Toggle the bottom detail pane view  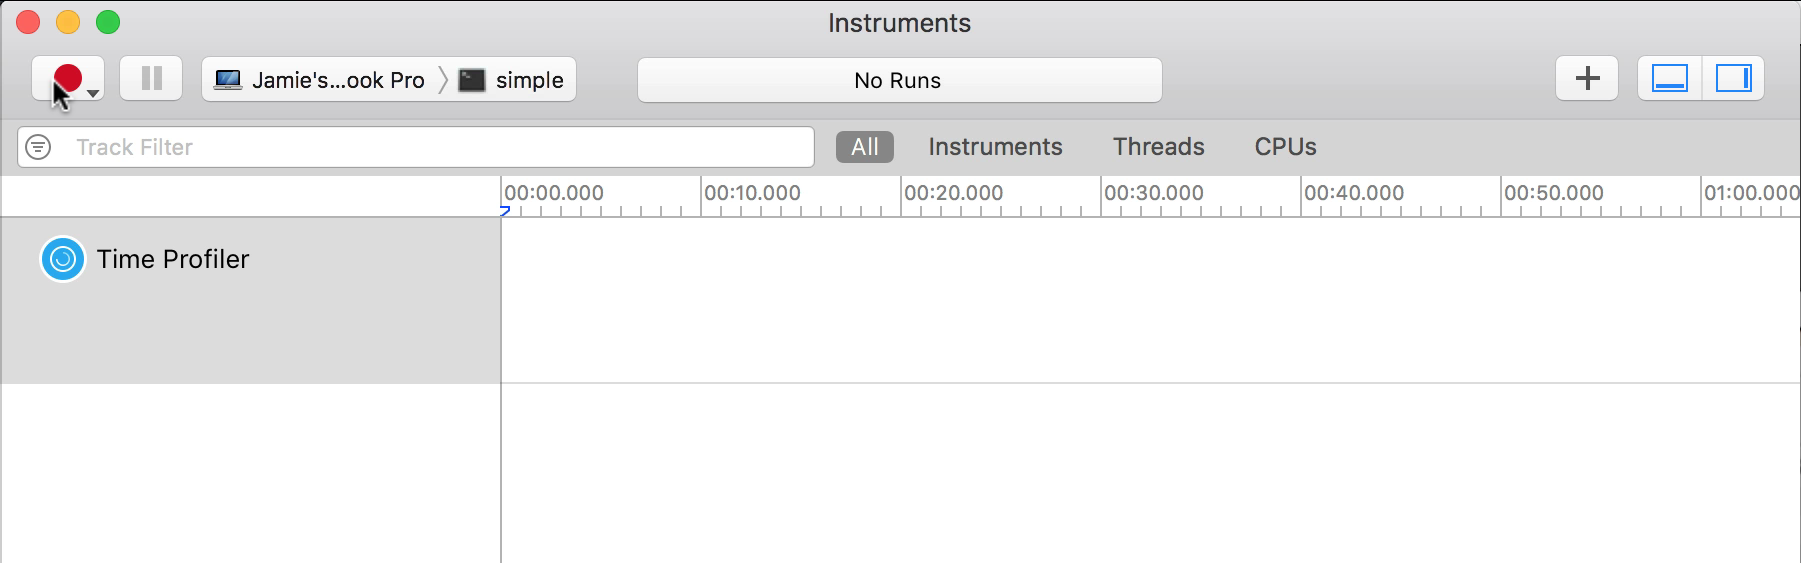tap(1669, 78)
